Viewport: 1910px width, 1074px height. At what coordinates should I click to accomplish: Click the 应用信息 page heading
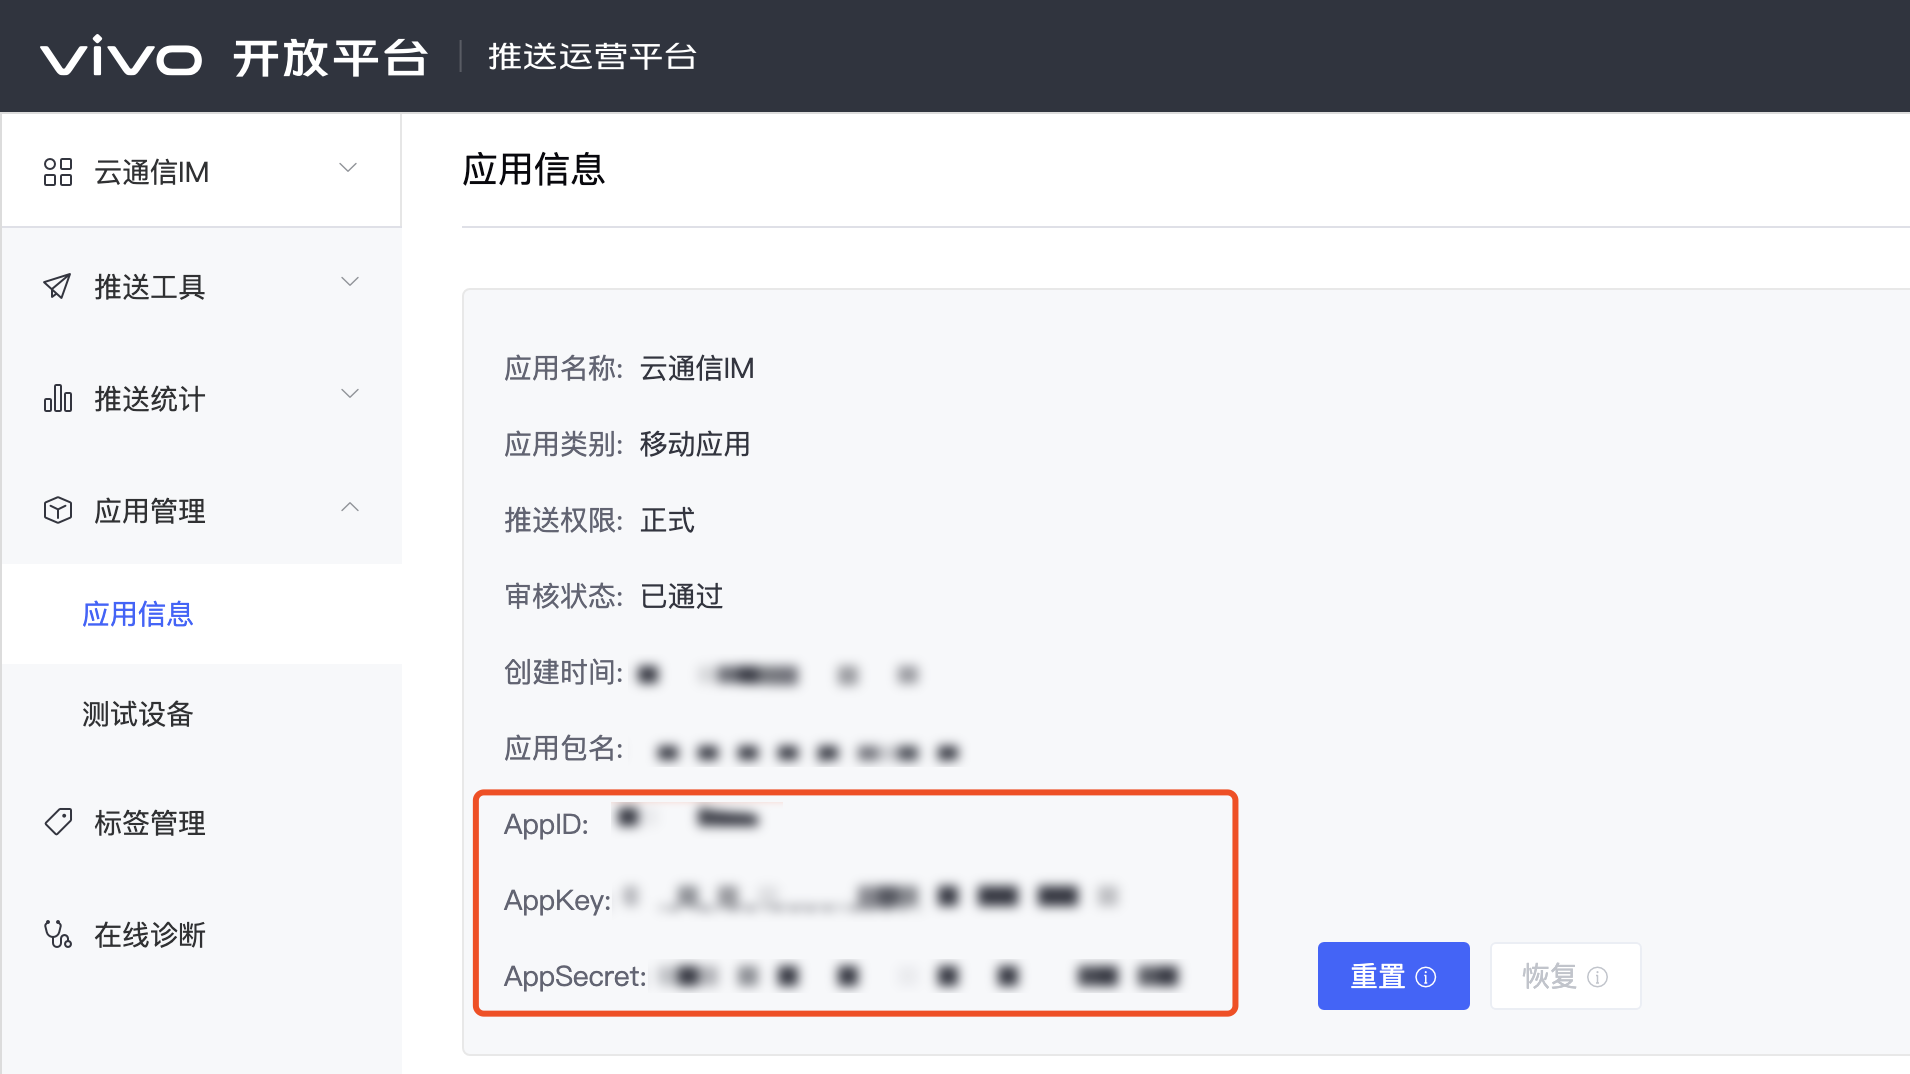pos(534,169)
